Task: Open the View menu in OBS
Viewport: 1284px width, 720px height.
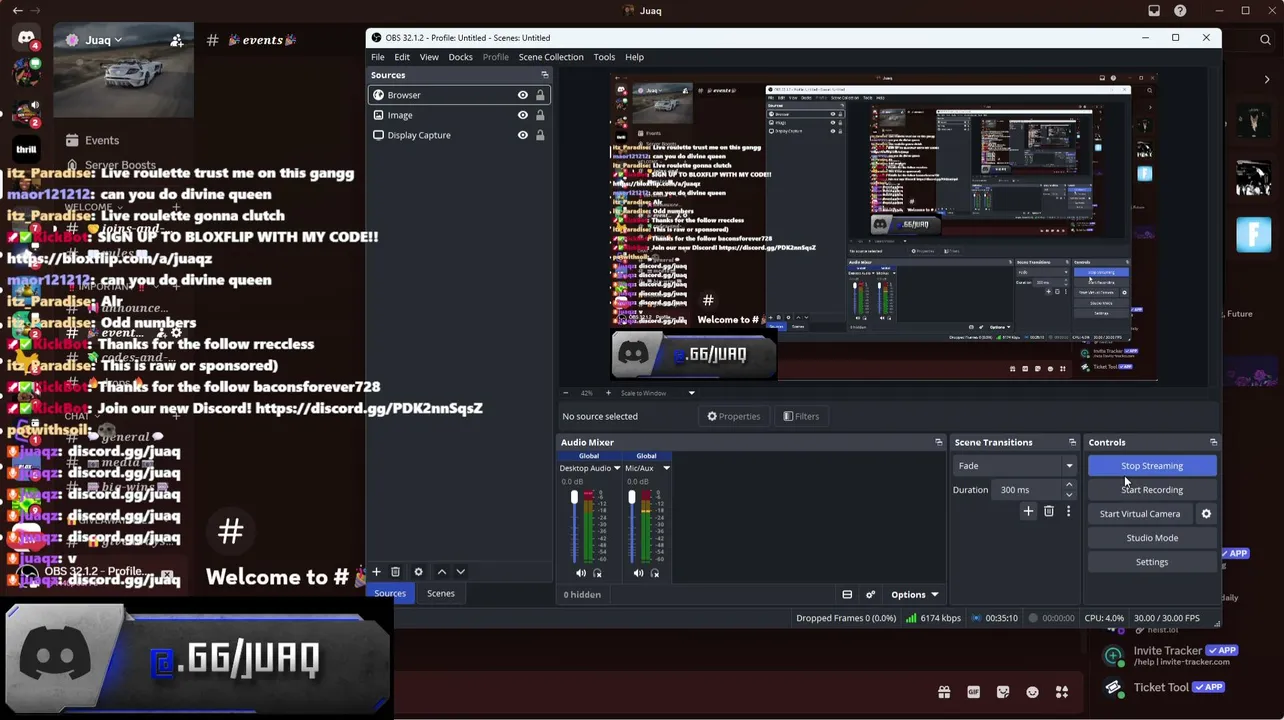Action: [429, 57]
